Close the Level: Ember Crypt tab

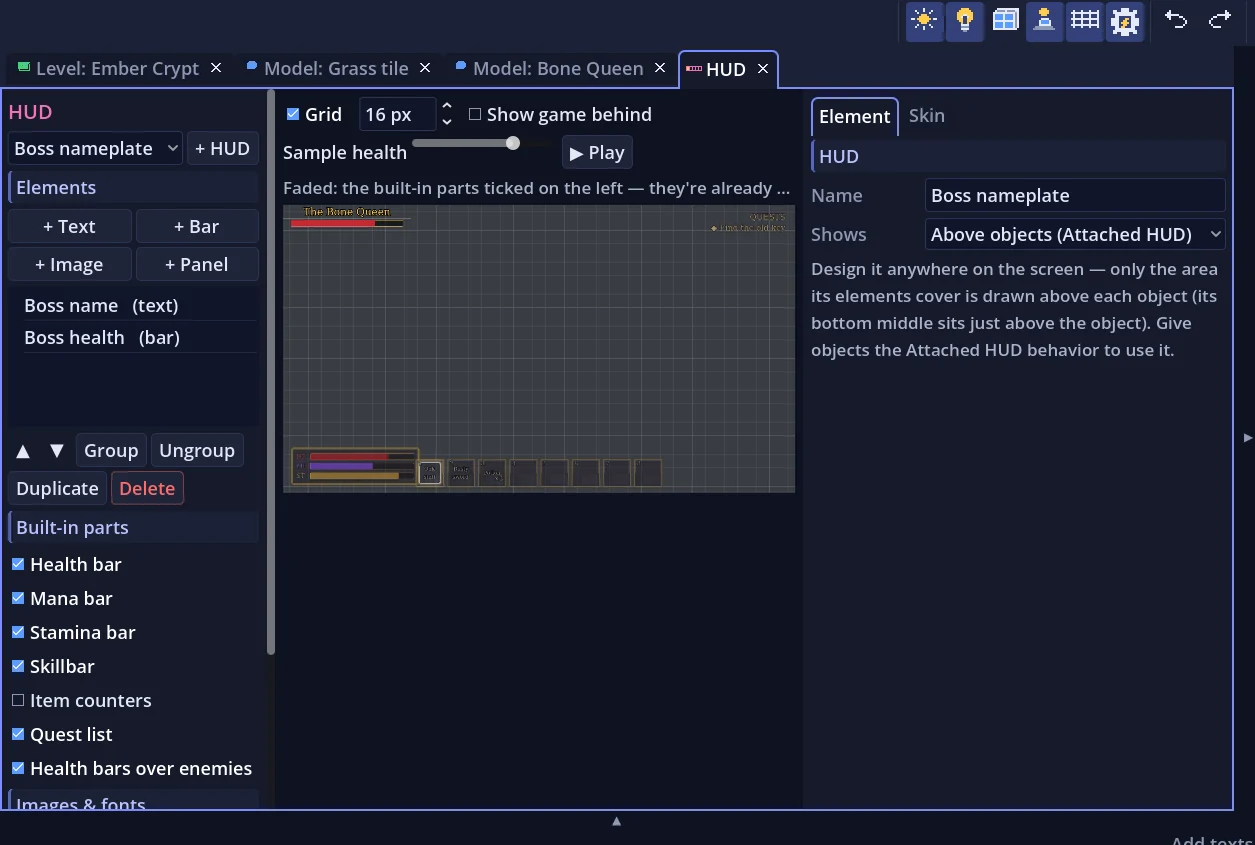[x=216, y=68]
